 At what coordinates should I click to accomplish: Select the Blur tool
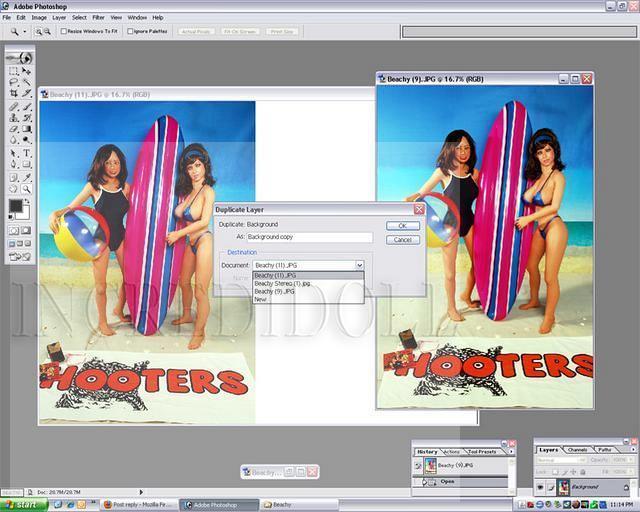click(x=13, y=140)
